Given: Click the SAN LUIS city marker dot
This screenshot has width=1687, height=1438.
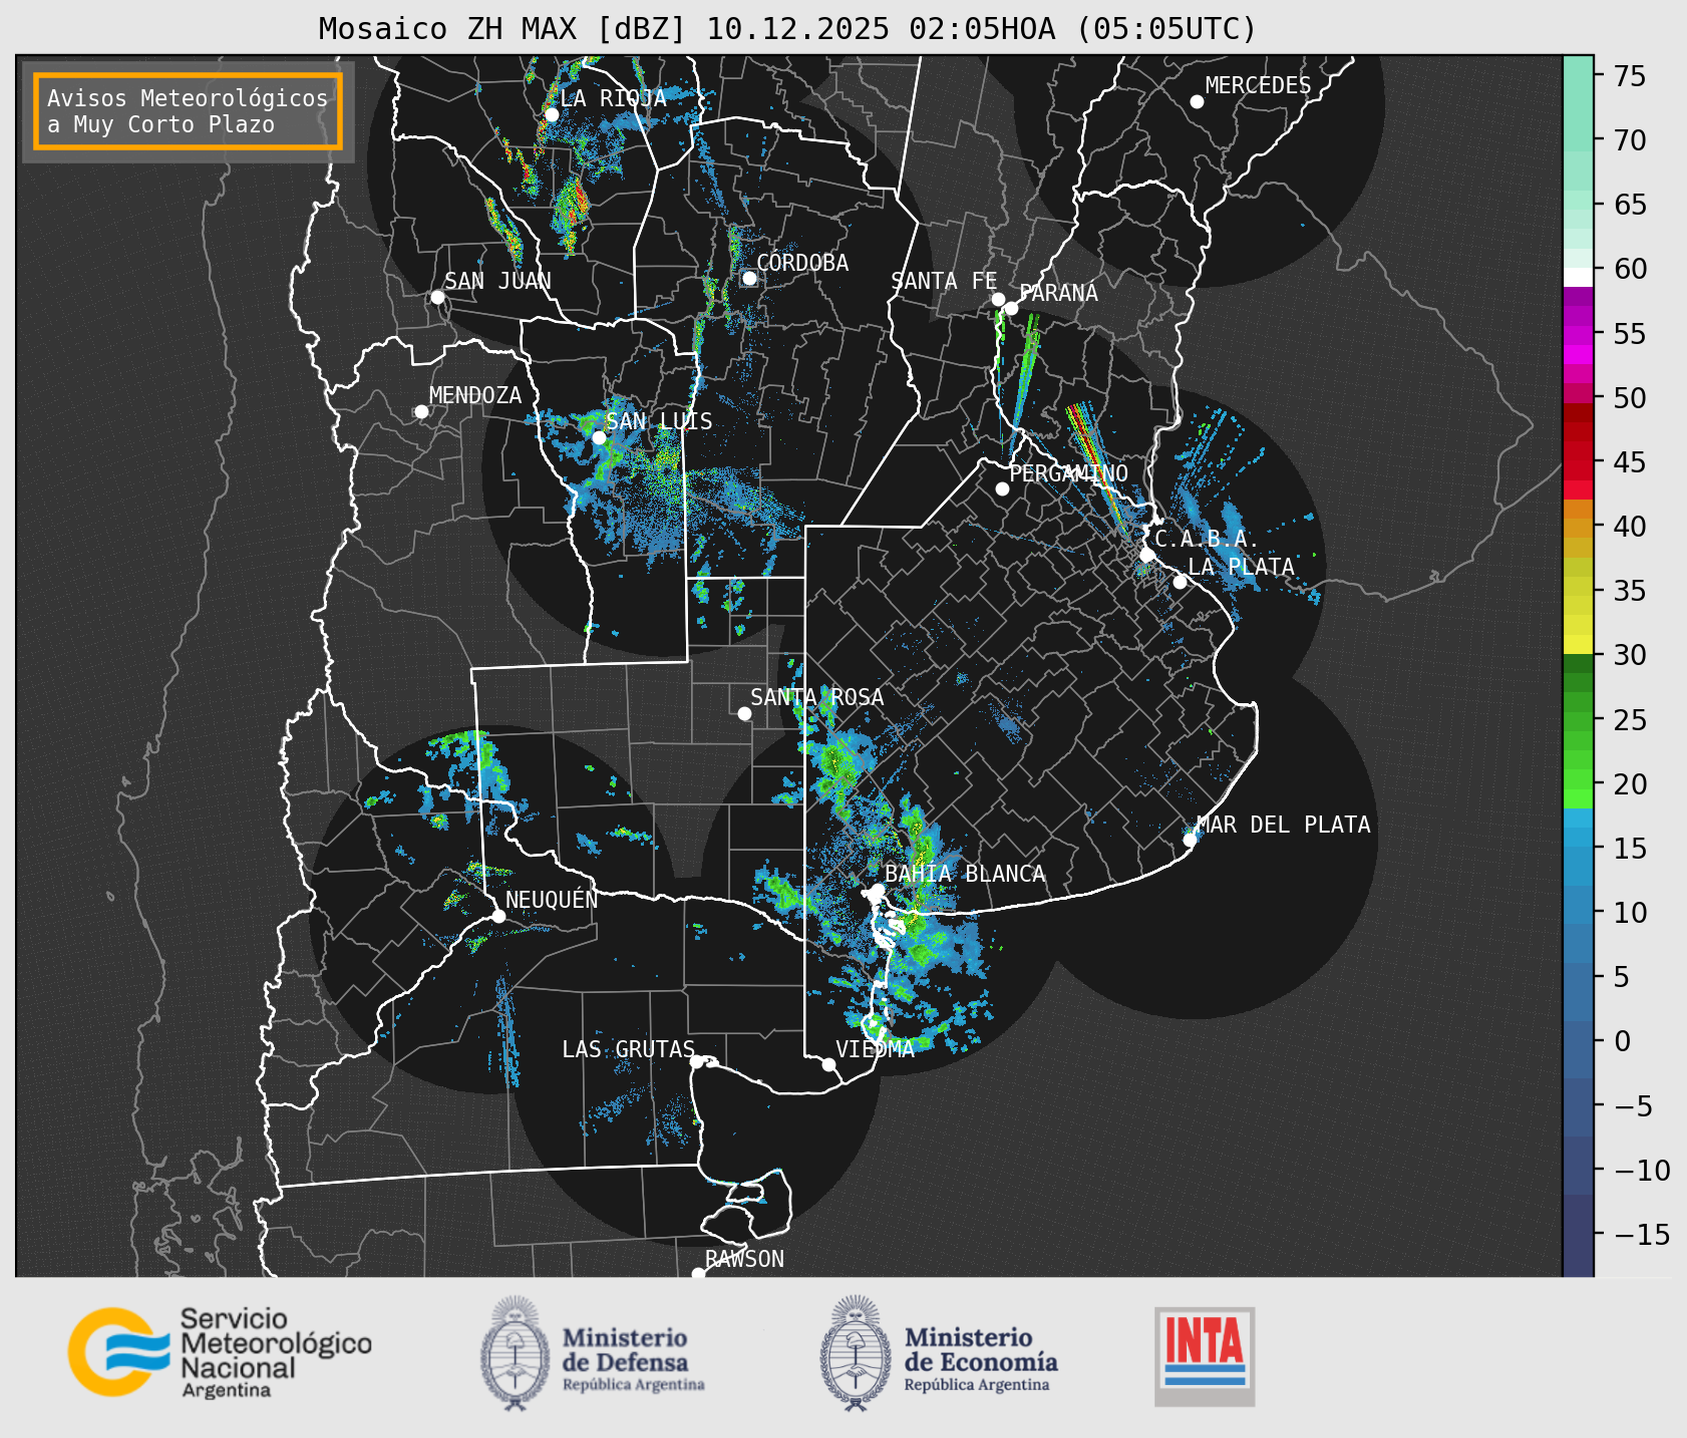Looking at the screenshot, I should click(x=599, y=438).
